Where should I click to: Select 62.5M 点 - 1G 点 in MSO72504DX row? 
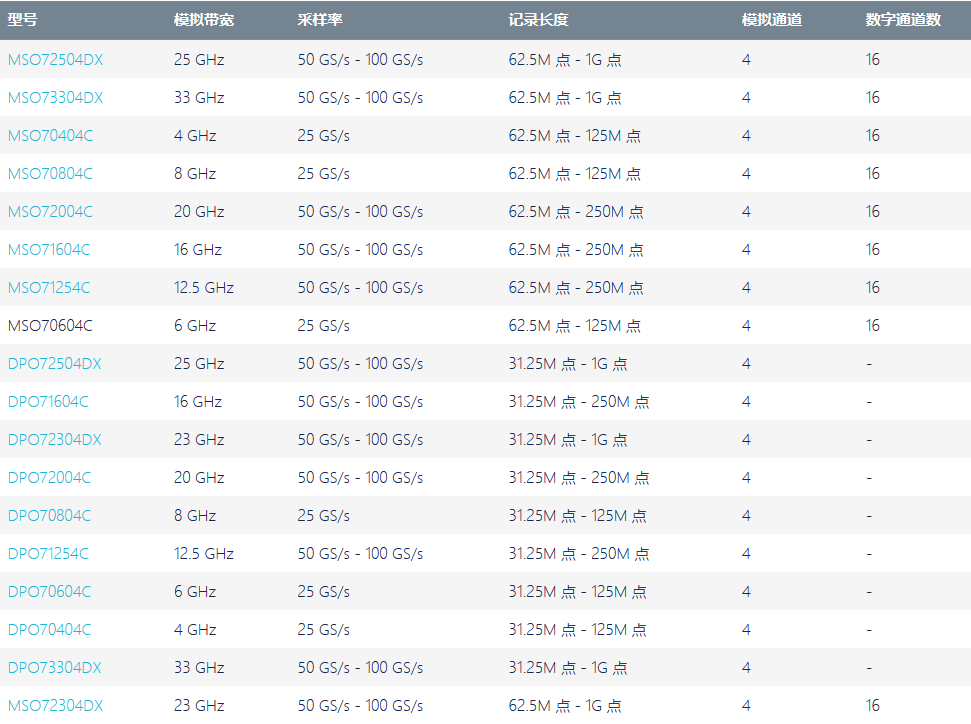click(x=565, y=59)
